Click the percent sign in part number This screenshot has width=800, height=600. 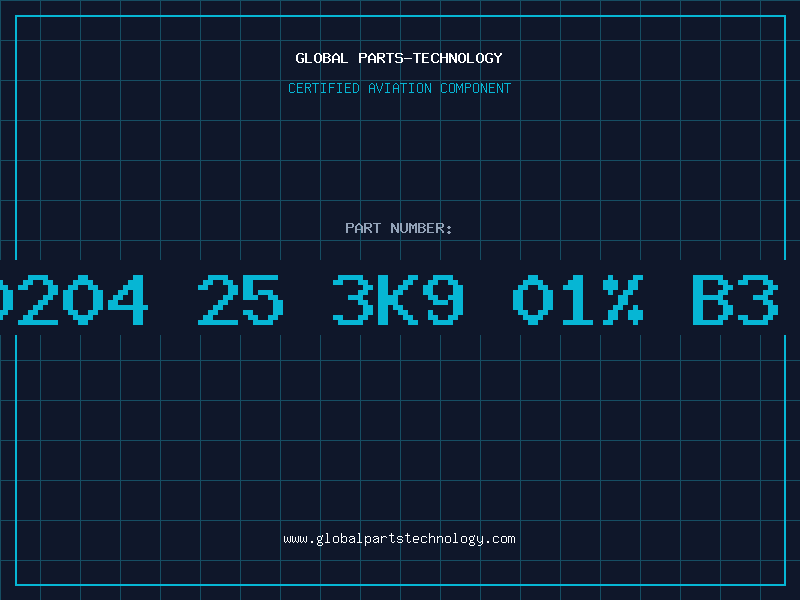tap(622, 299)
